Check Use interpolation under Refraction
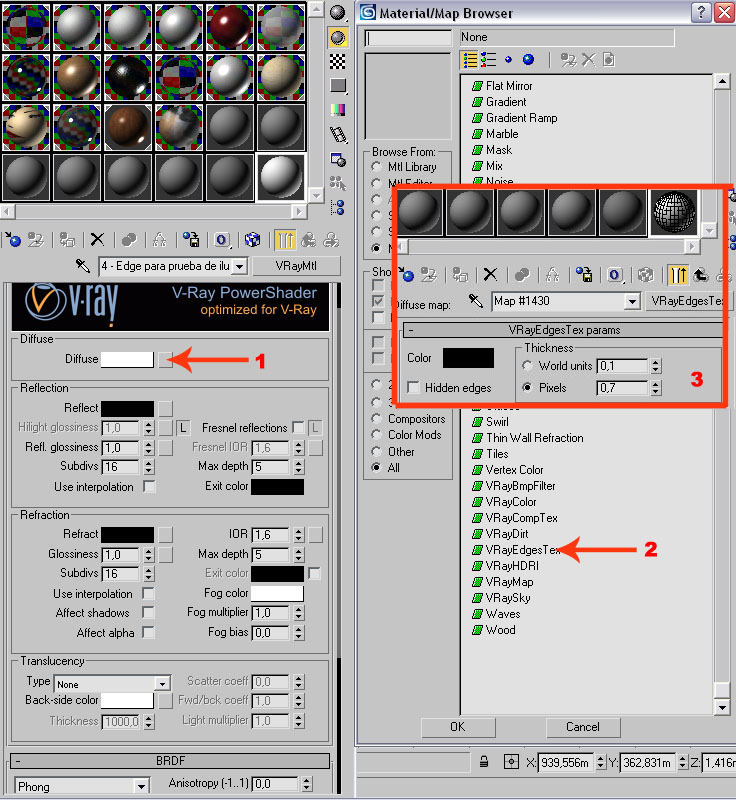This screenshot has height=800, width=736. click(148, 593)
